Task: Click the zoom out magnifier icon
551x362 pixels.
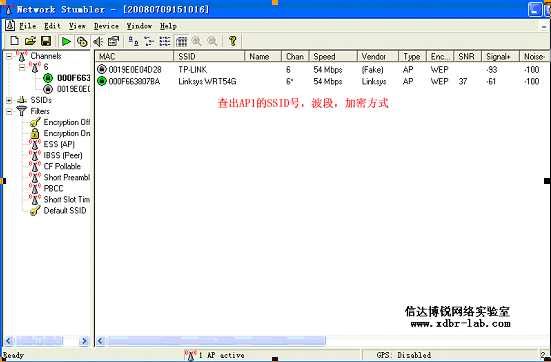Action: (212, 41)
